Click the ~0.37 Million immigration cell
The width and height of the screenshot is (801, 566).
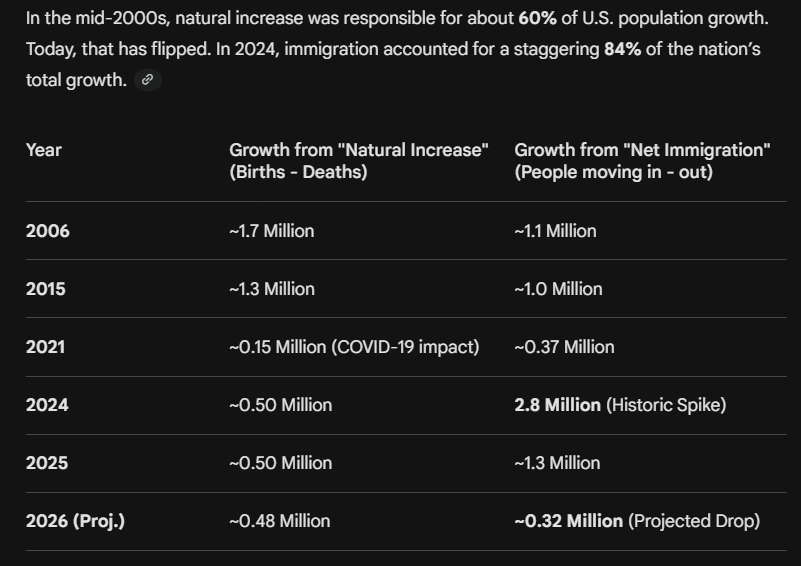click(564, 347)
